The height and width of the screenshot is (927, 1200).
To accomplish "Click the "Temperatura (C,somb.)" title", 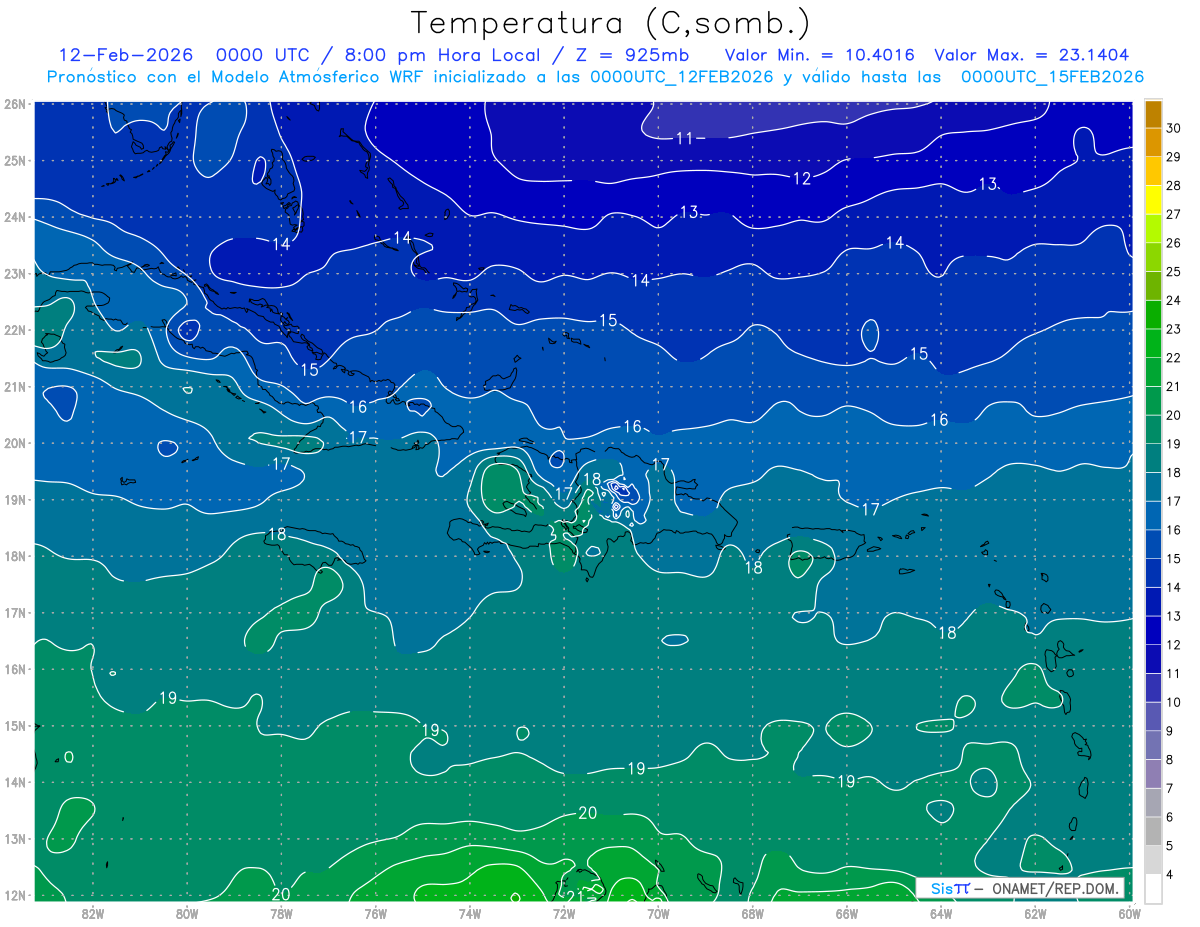I will click(x=611, y=24).
